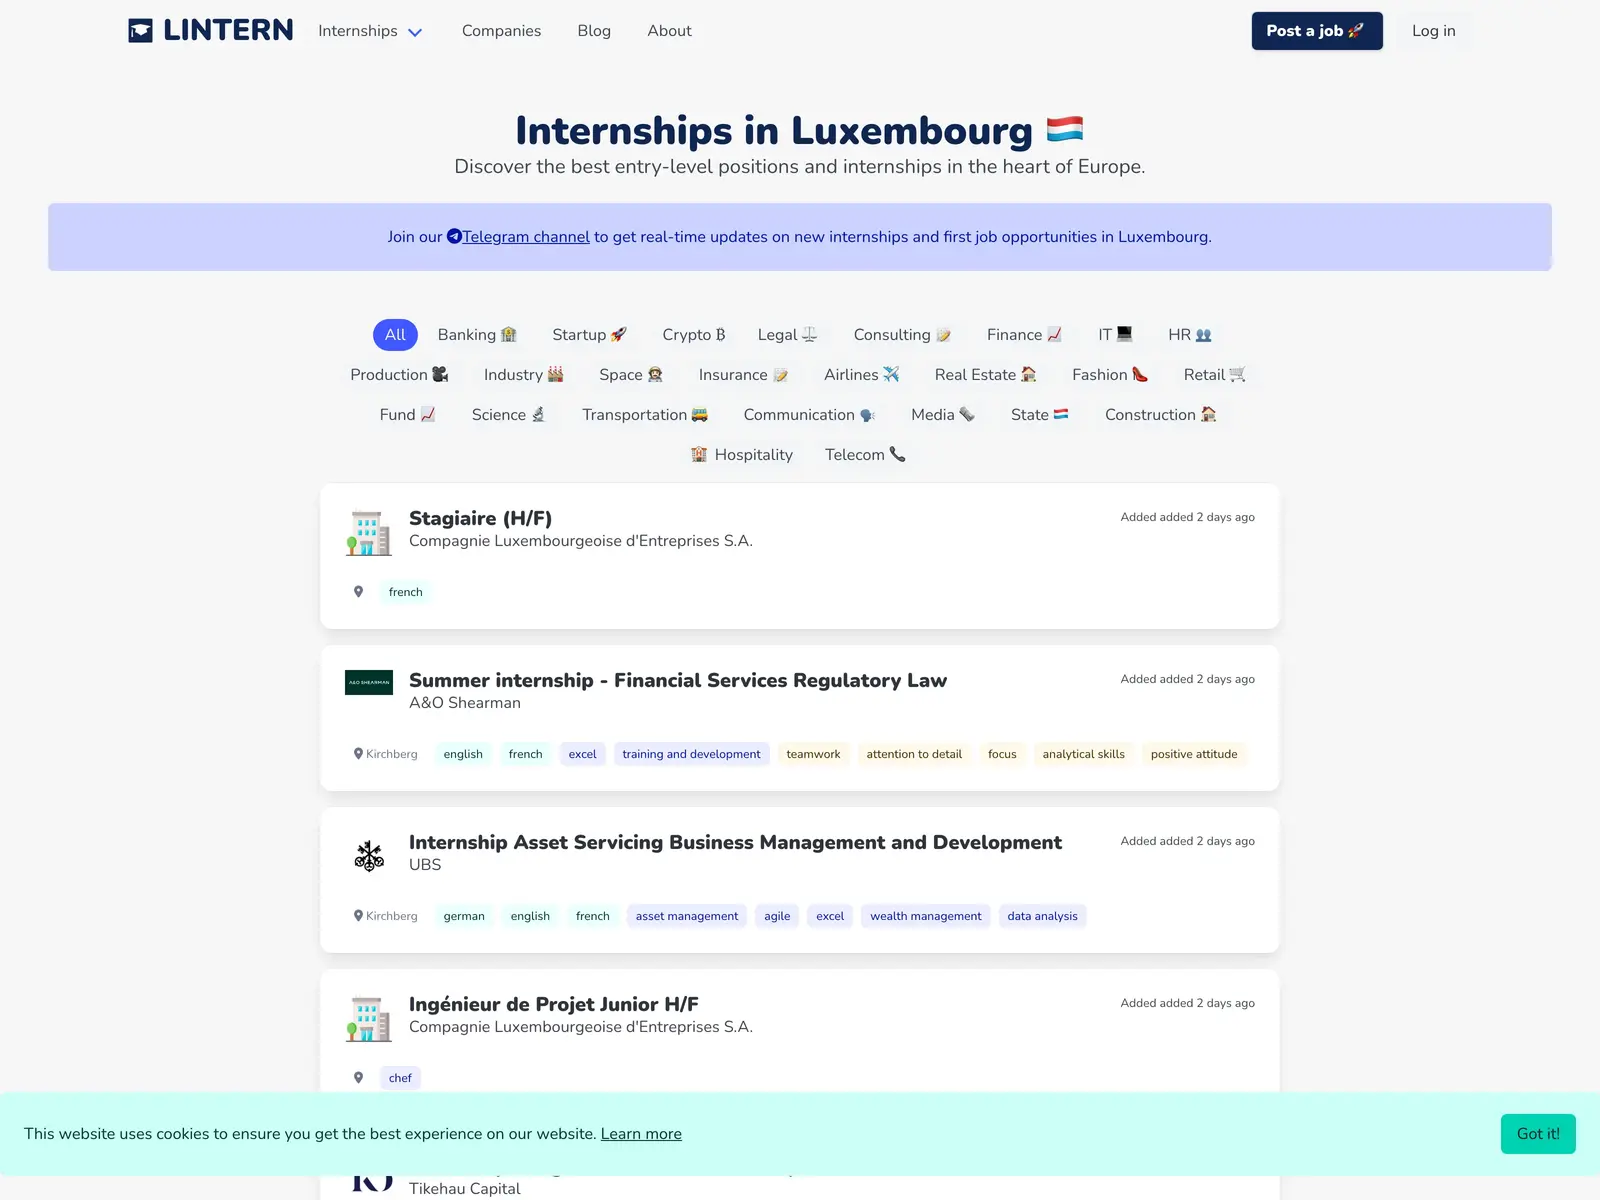Filter by Insurance category

point(743,375)
